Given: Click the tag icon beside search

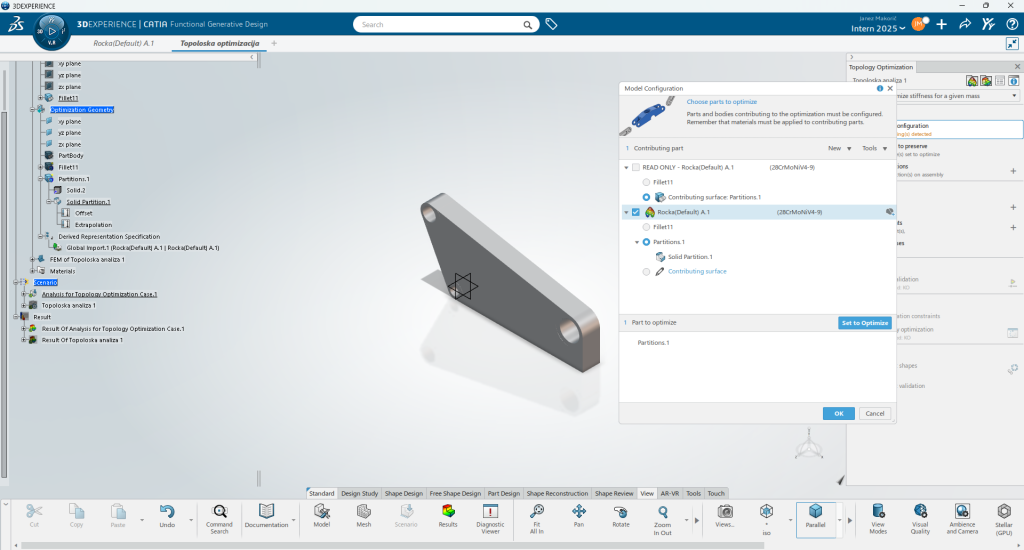Looking at the screenshot, I should [551, 24].
